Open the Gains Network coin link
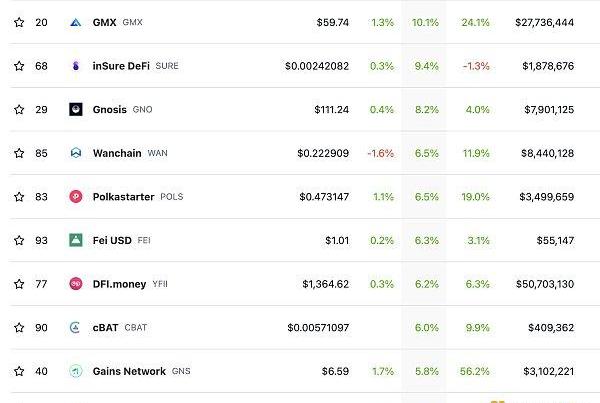 129,371
